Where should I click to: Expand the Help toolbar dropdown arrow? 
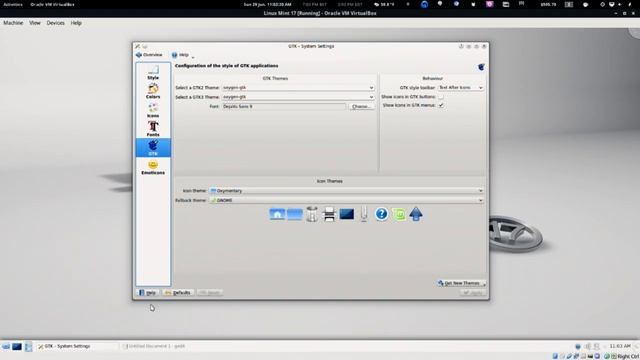(x=193, y=56)
